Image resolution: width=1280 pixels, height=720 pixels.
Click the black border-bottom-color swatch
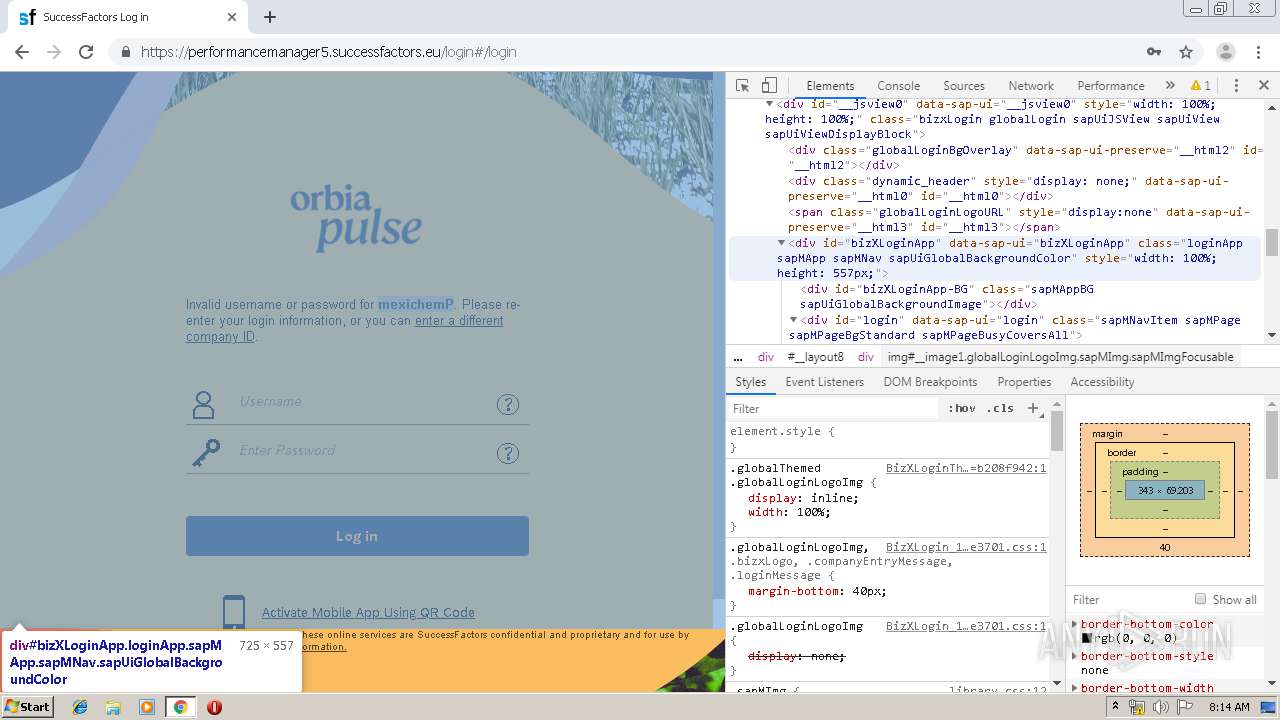click(1086, 638)
